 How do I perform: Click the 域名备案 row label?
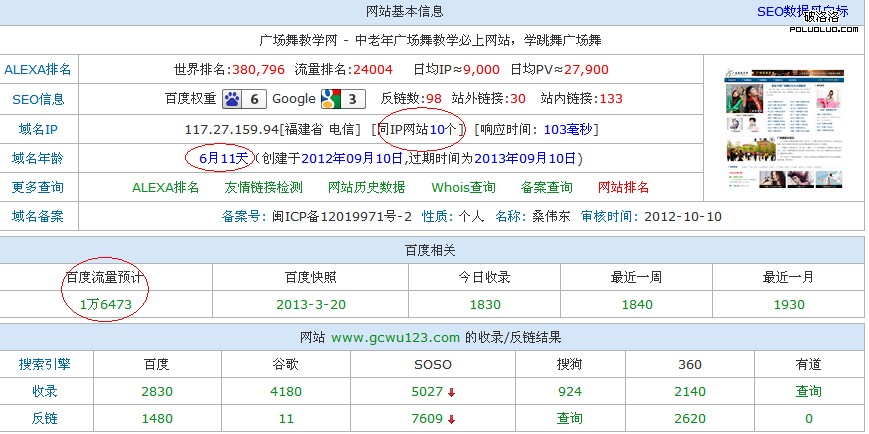click(38, 216)
